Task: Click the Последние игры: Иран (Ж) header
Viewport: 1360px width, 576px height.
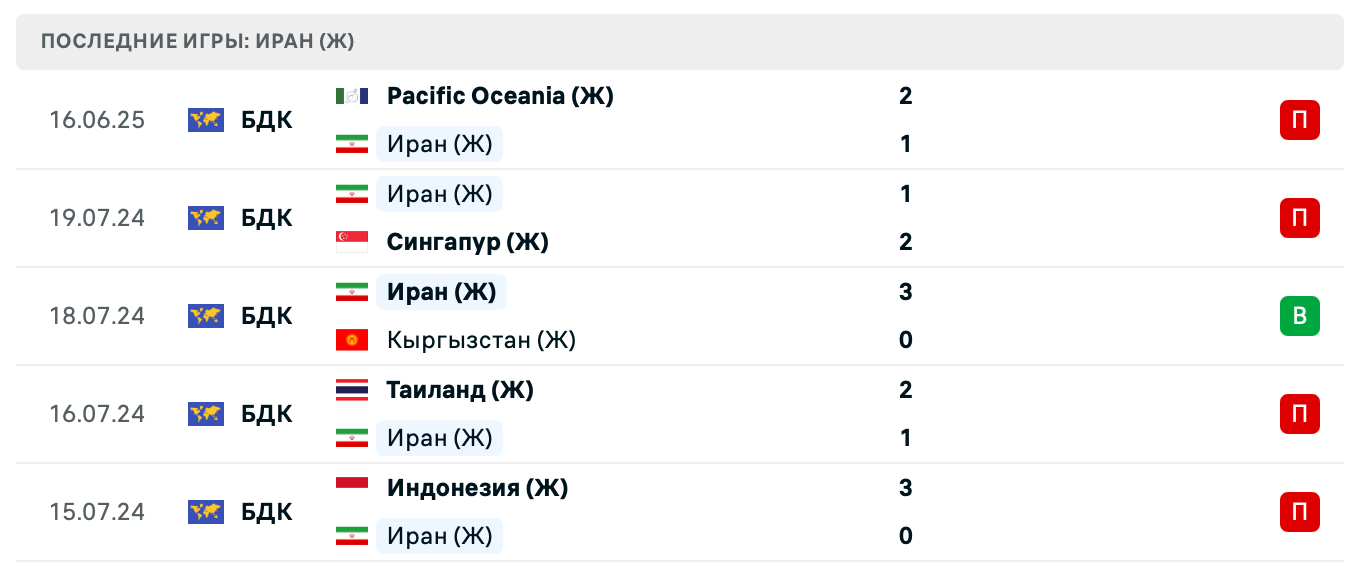Action: click(x=198, y=42)
